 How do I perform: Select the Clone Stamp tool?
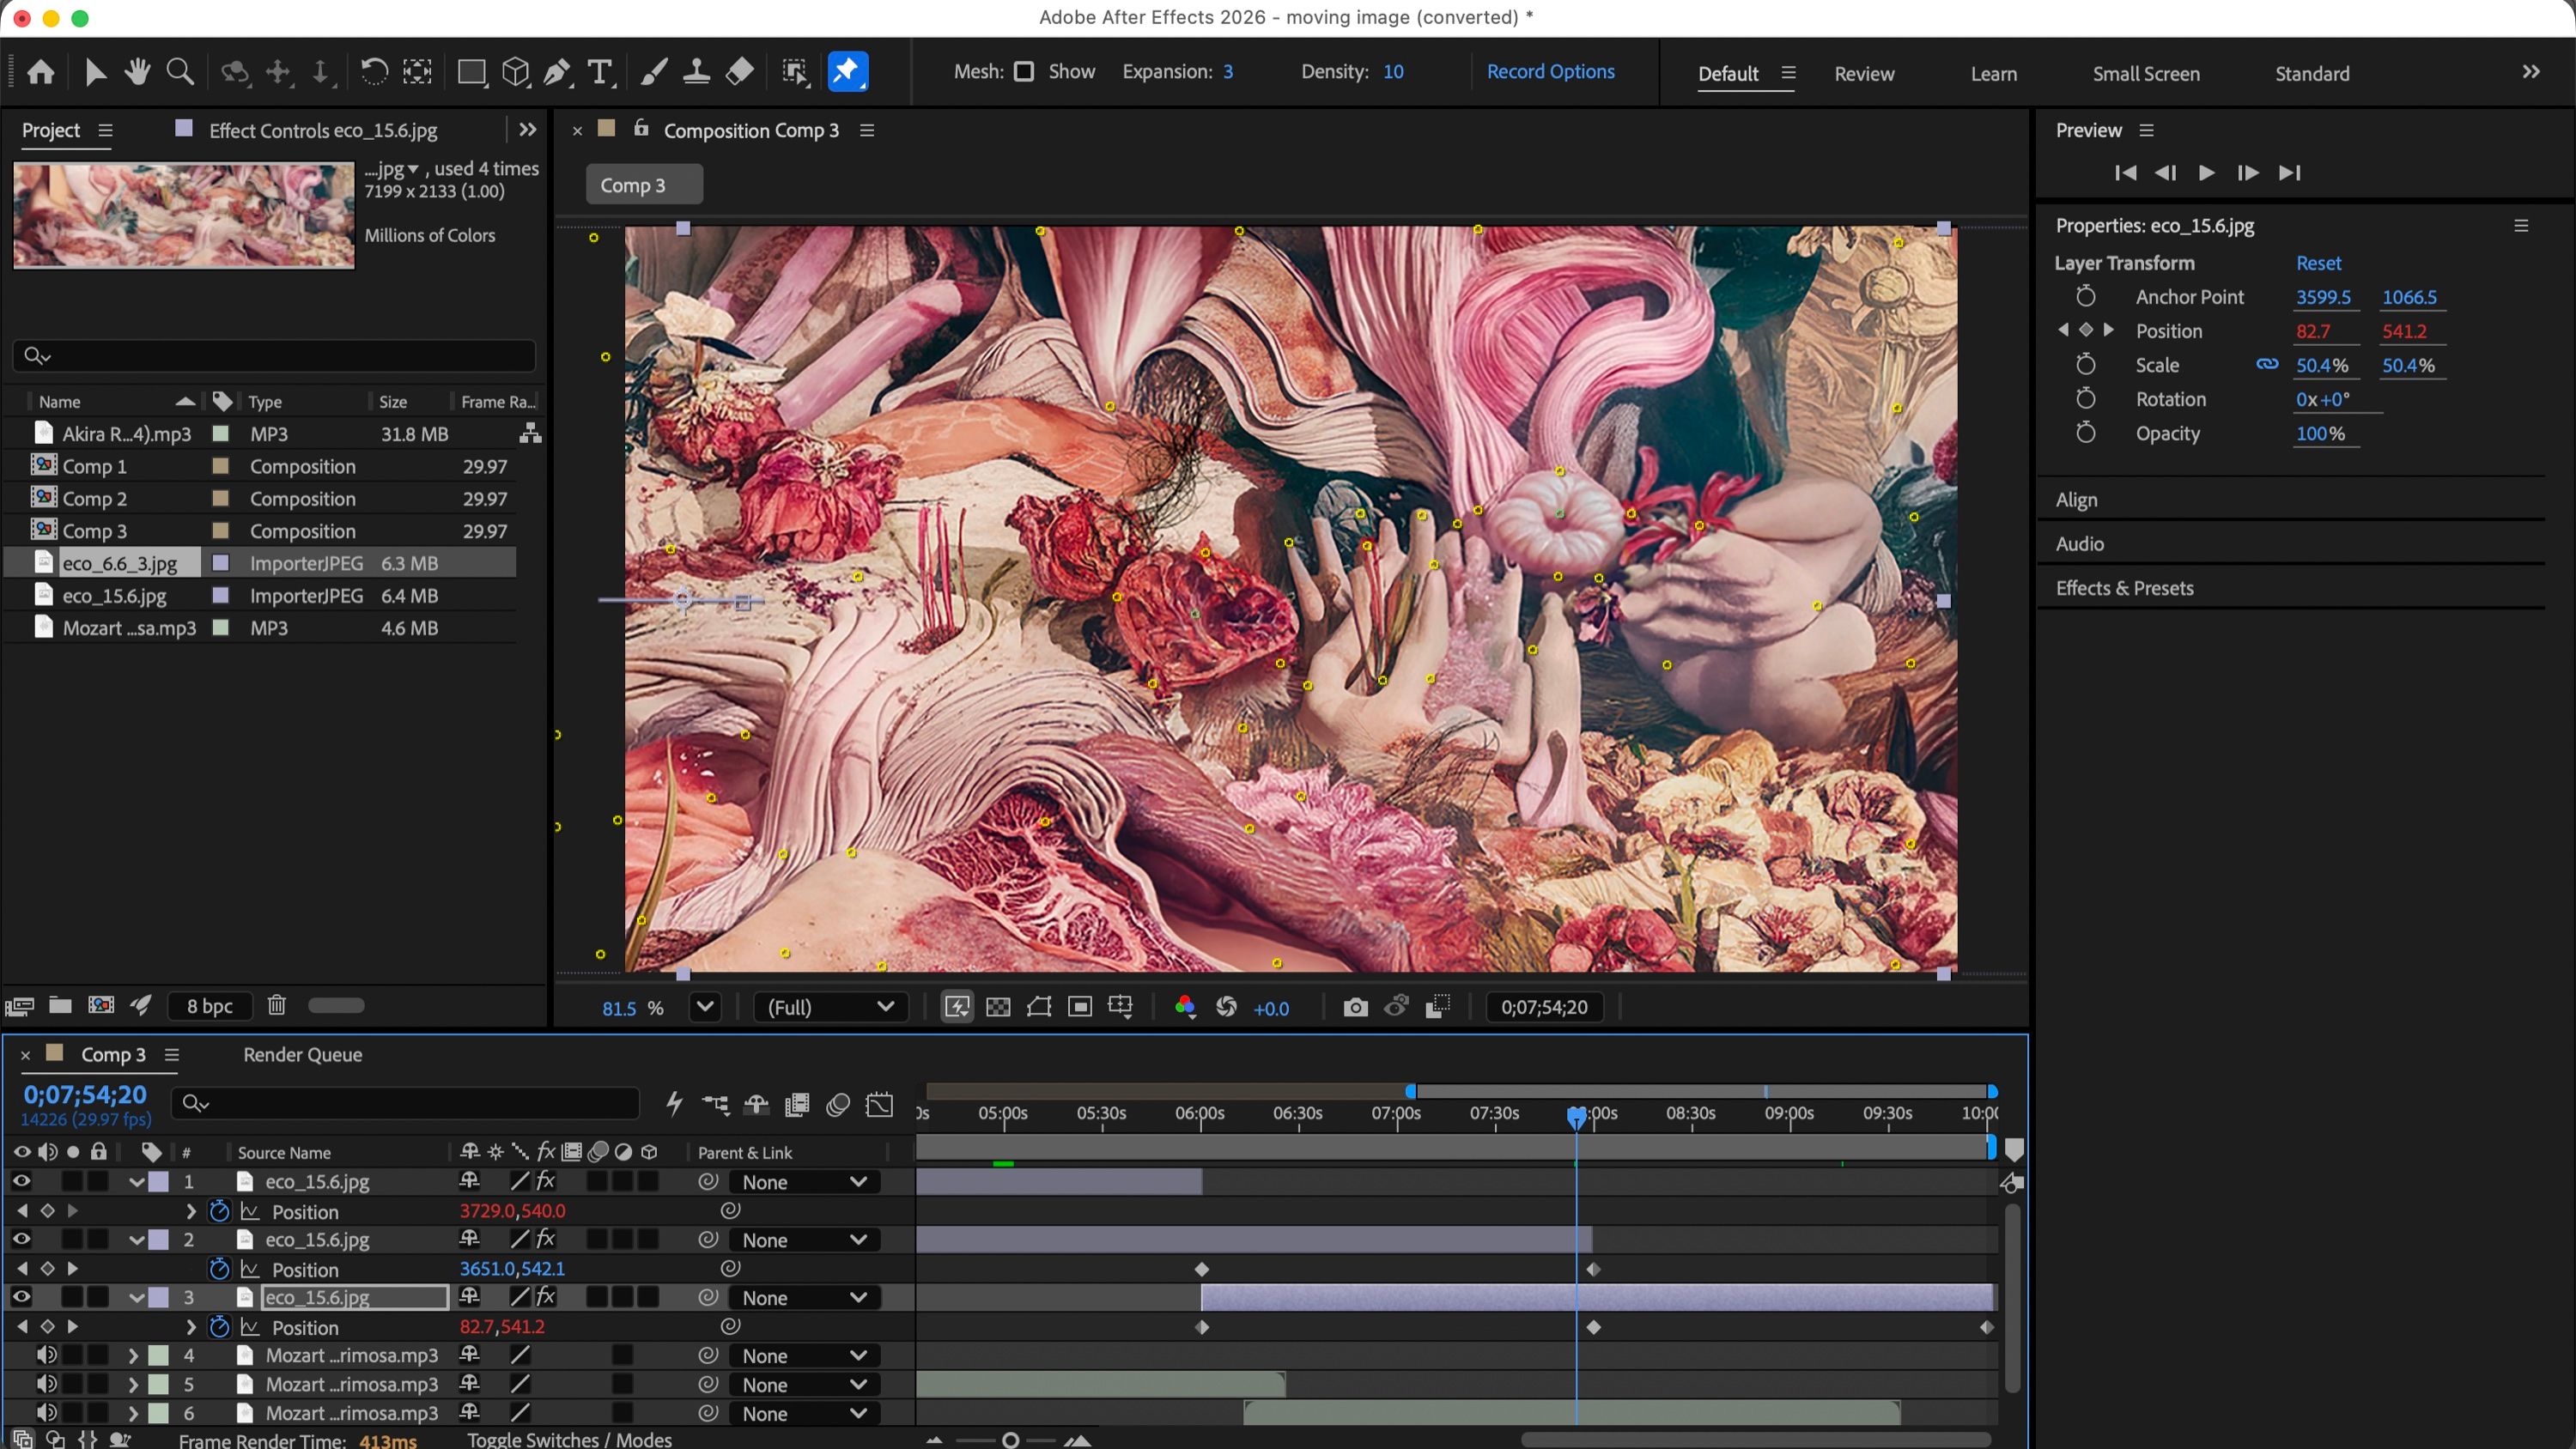(x=696, y=72)
